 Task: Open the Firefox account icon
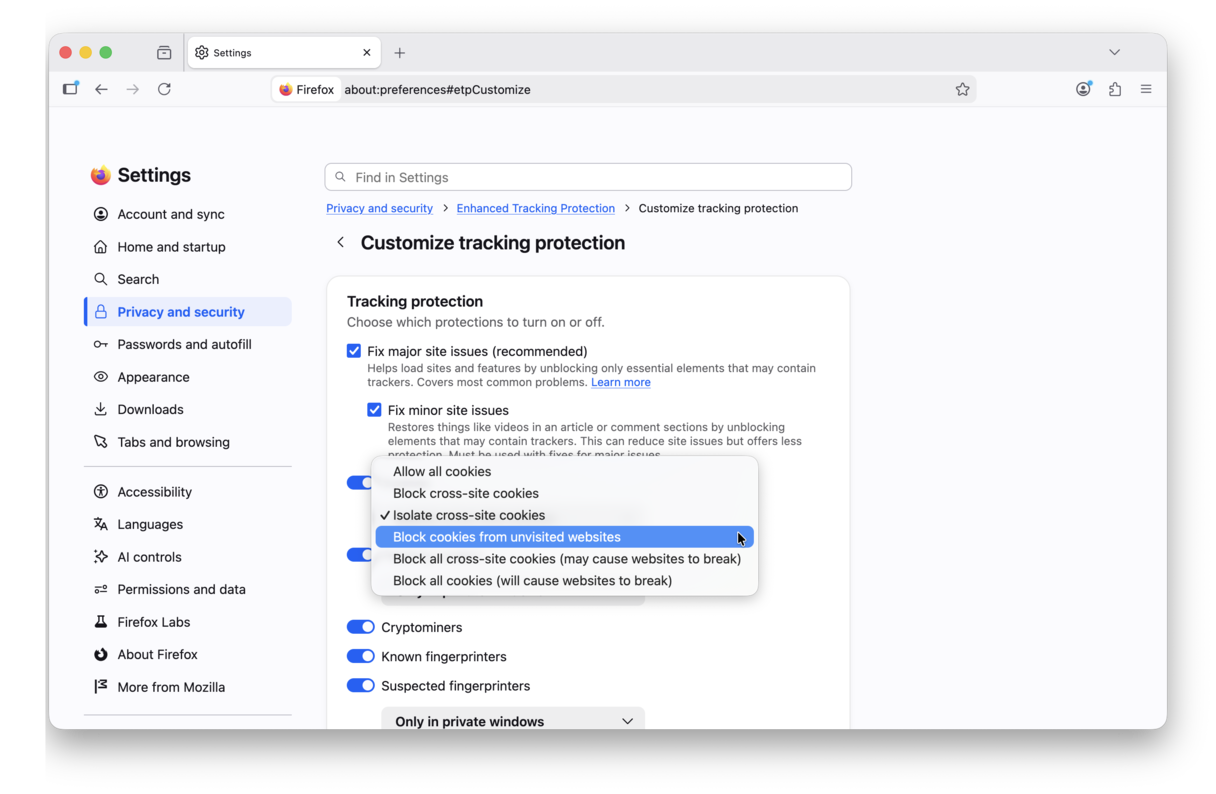click(x=1083, y=89)
